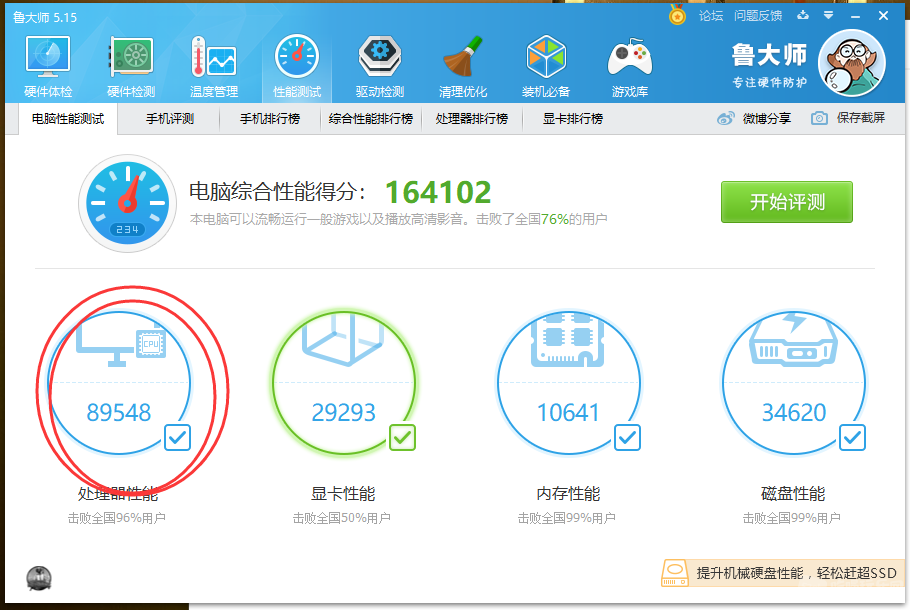Switch to 手机排行榜 tab
910x610 pixels.
point(270,119)
